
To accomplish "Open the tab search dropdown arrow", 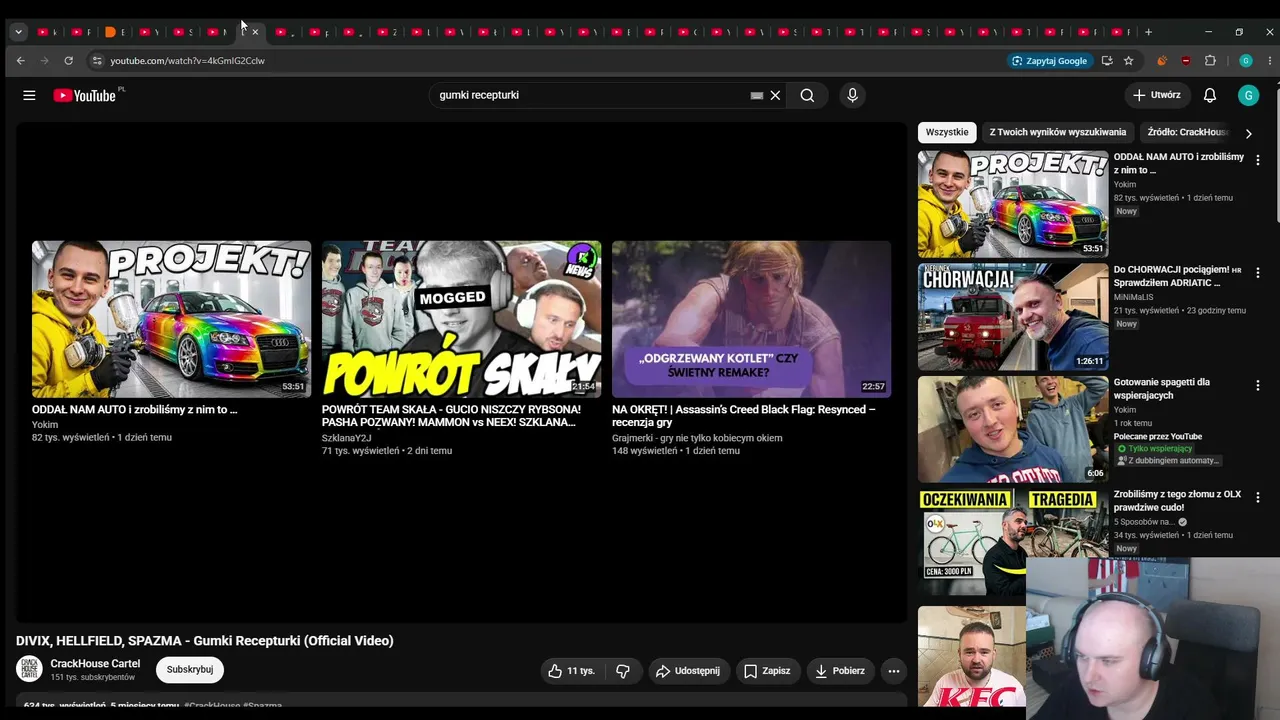I will (x=18, y=32).
